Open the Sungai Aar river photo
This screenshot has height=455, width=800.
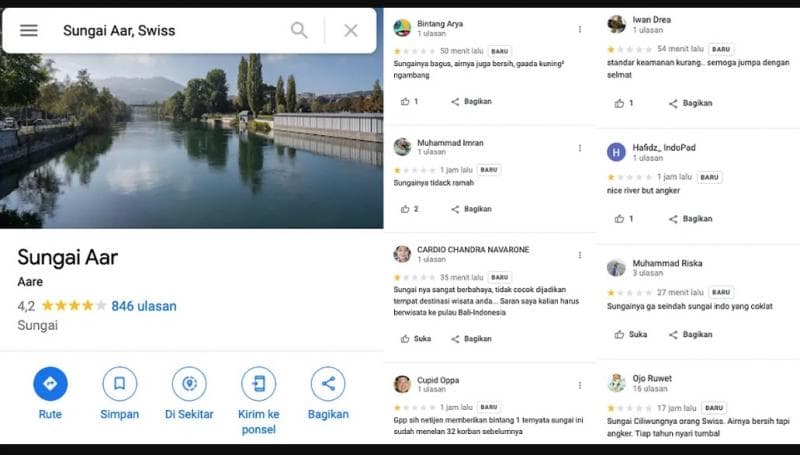tap(191, 140)
